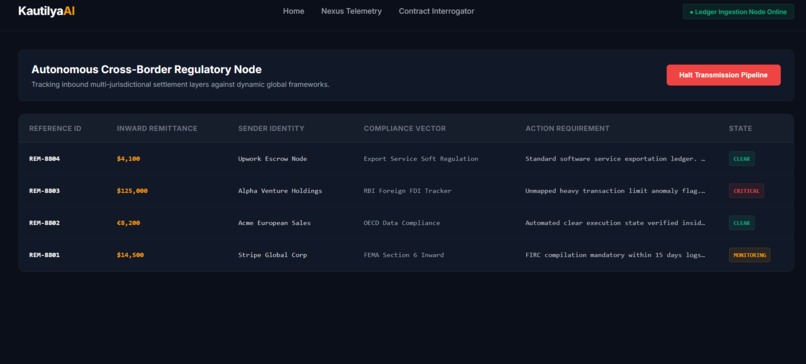806x364 pixels.
Task: Click the Sender Identity column header
Action: (271, 129)
